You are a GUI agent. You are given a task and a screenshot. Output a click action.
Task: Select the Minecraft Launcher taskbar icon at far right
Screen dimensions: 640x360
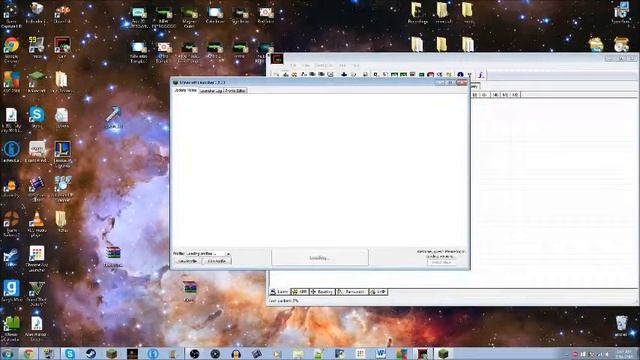click(x=443, y=353)
